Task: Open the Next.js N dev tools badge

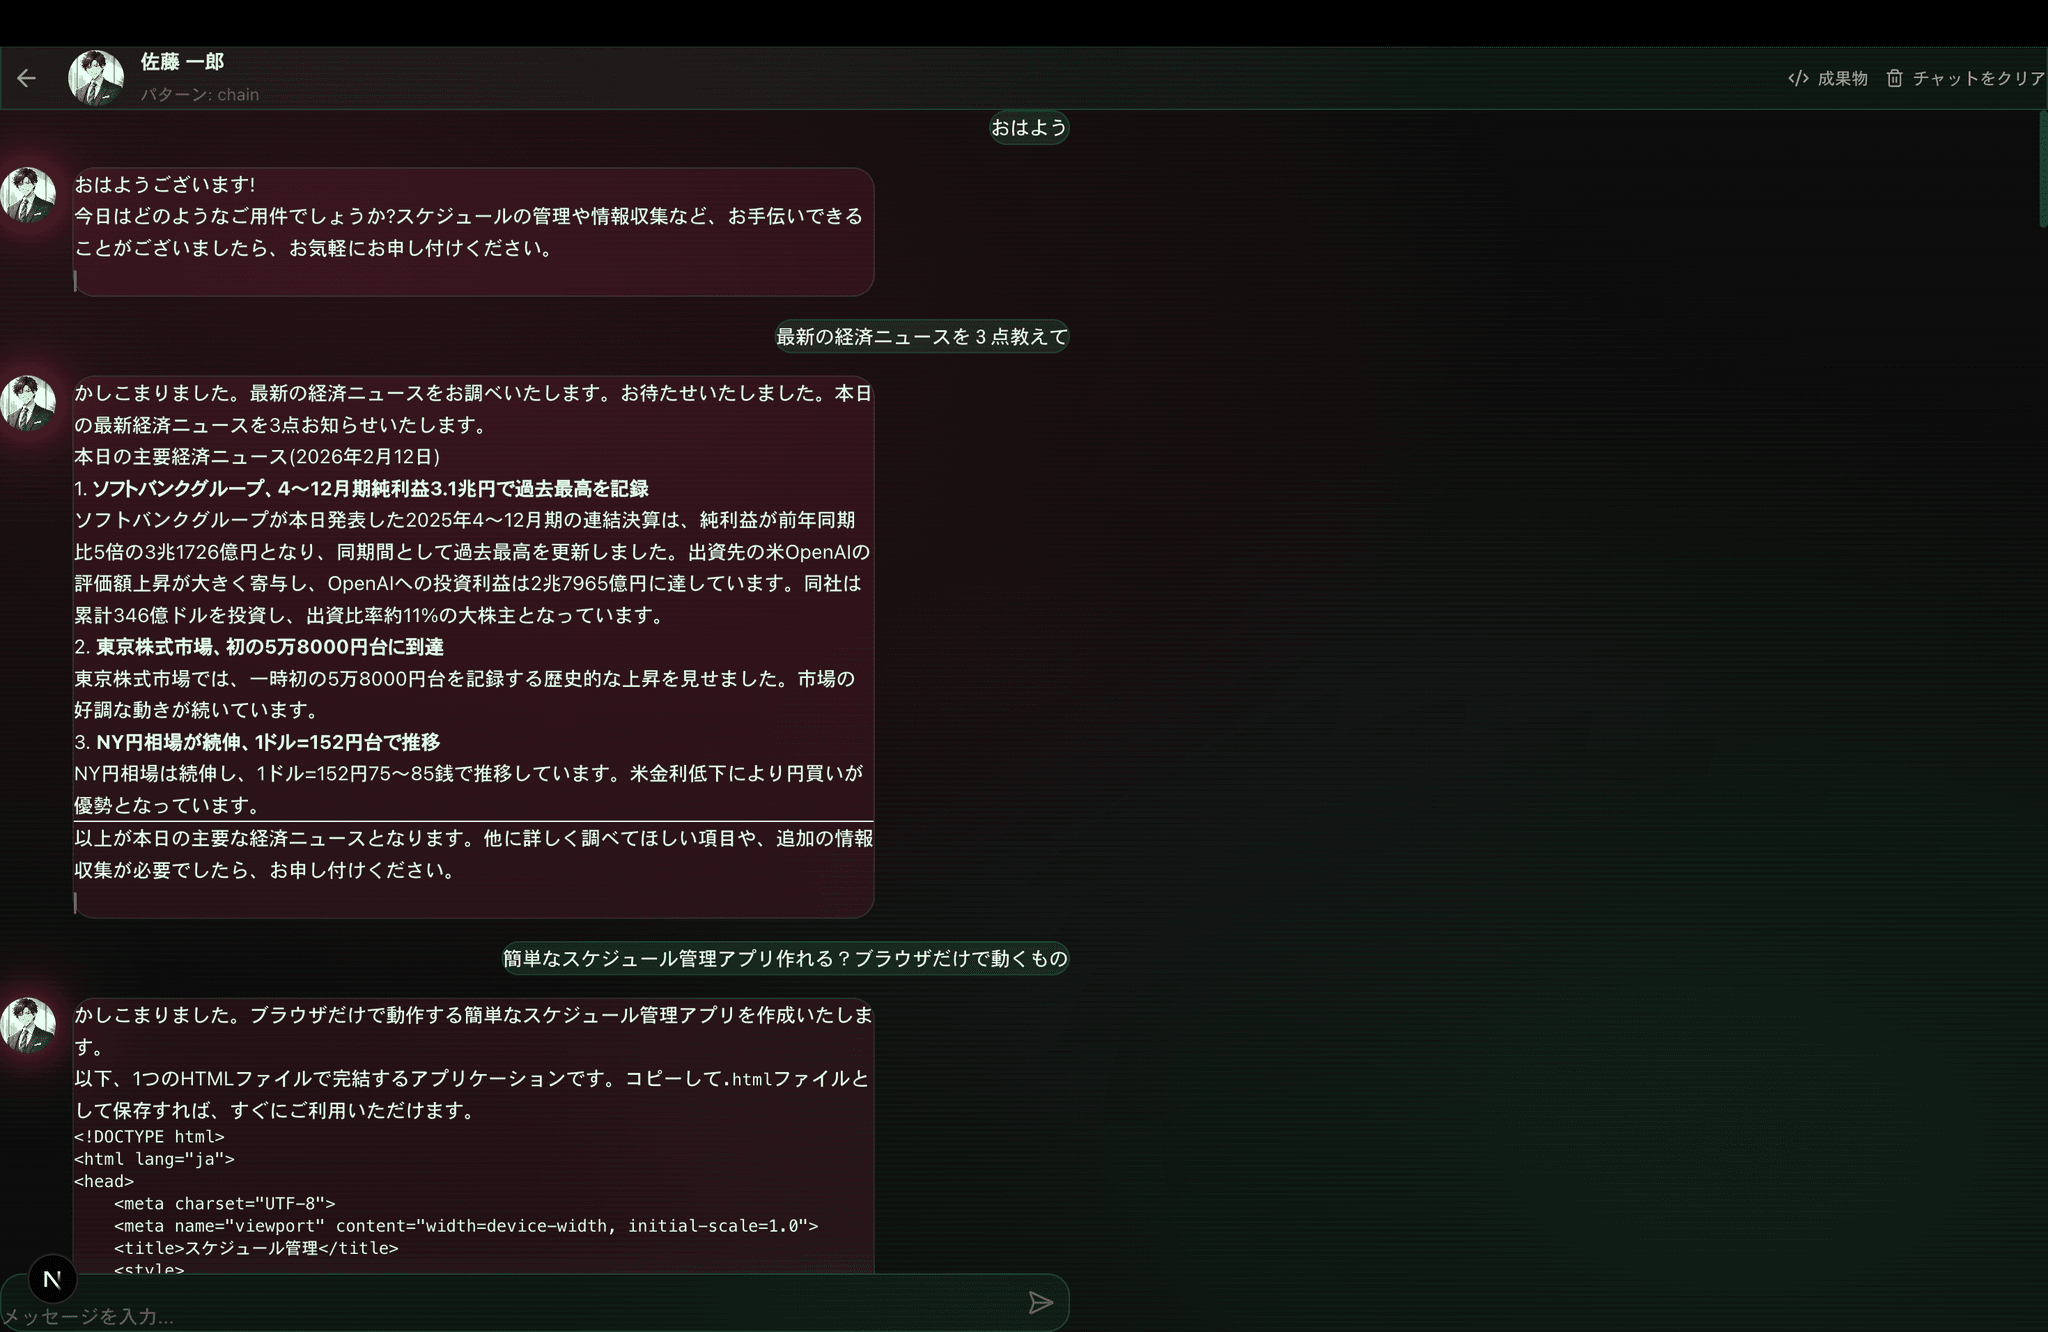Action: (52, 1278)
